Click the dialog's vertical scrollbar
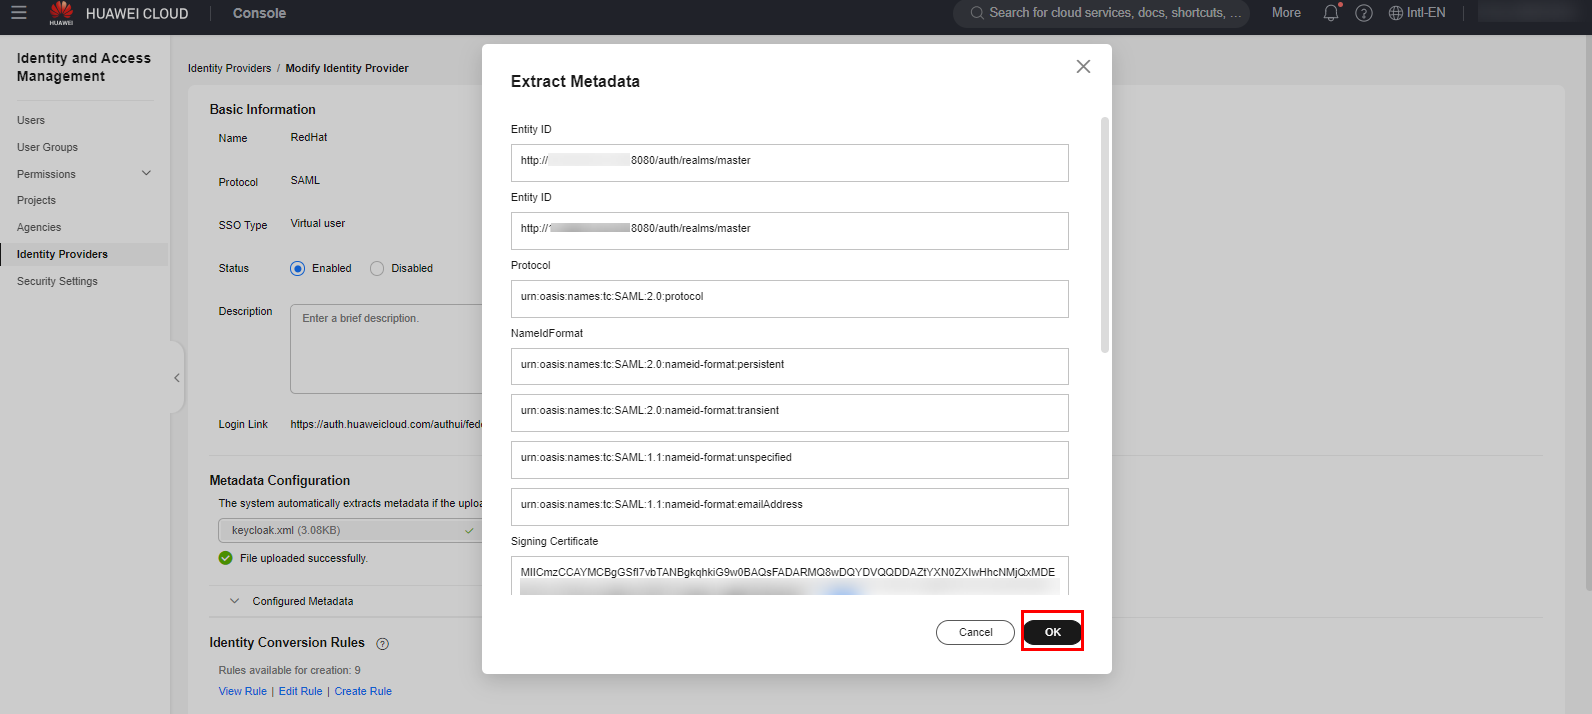 pos(1104,235)
